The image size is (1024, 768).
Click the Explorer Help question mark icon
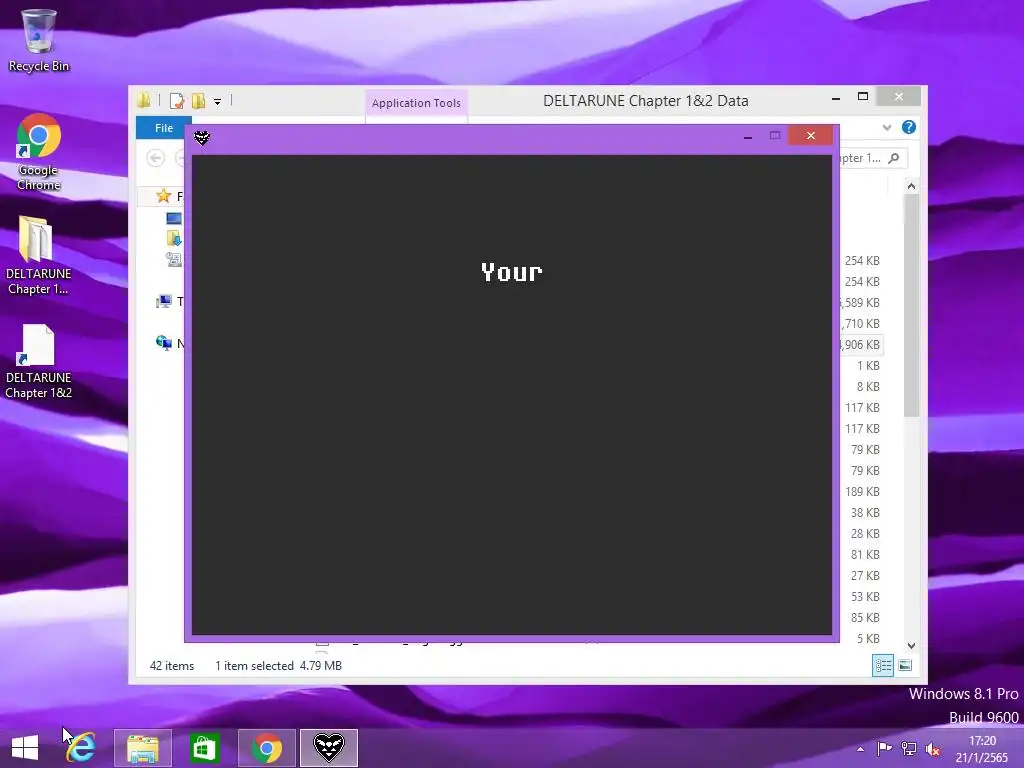click(x=908, y=127)
